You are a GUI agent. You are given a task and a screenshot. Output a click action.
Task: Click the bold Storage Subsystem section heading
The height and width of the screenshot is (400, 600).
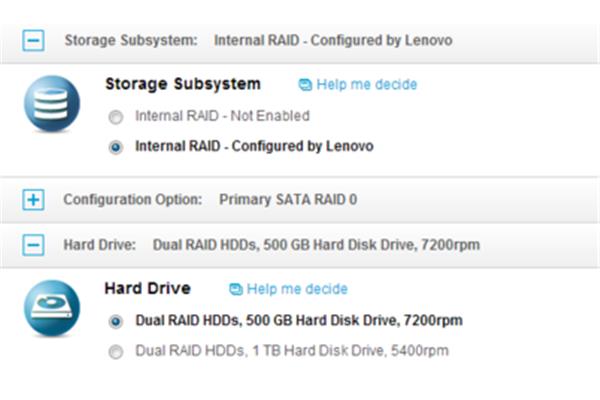pos(183,84)
